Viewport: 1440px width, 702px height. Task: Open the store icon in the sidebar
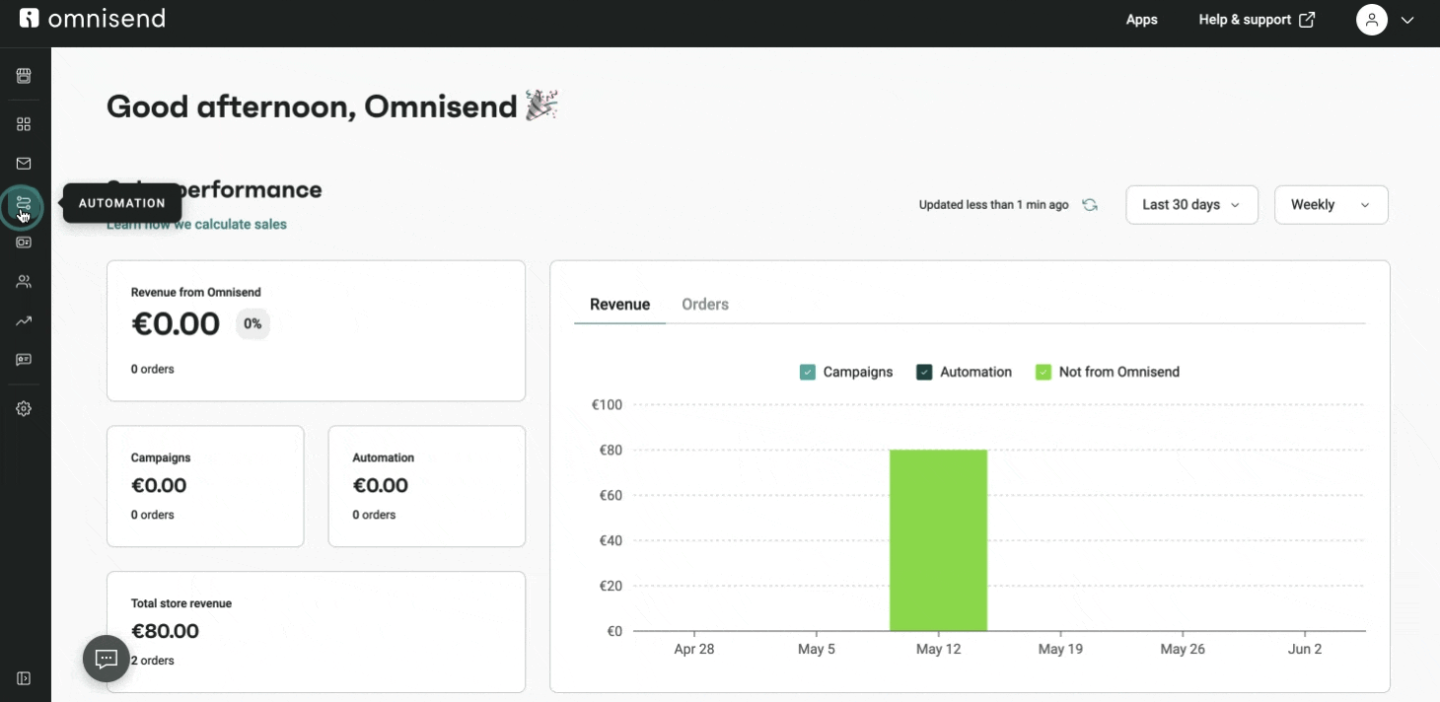(24, 76)
